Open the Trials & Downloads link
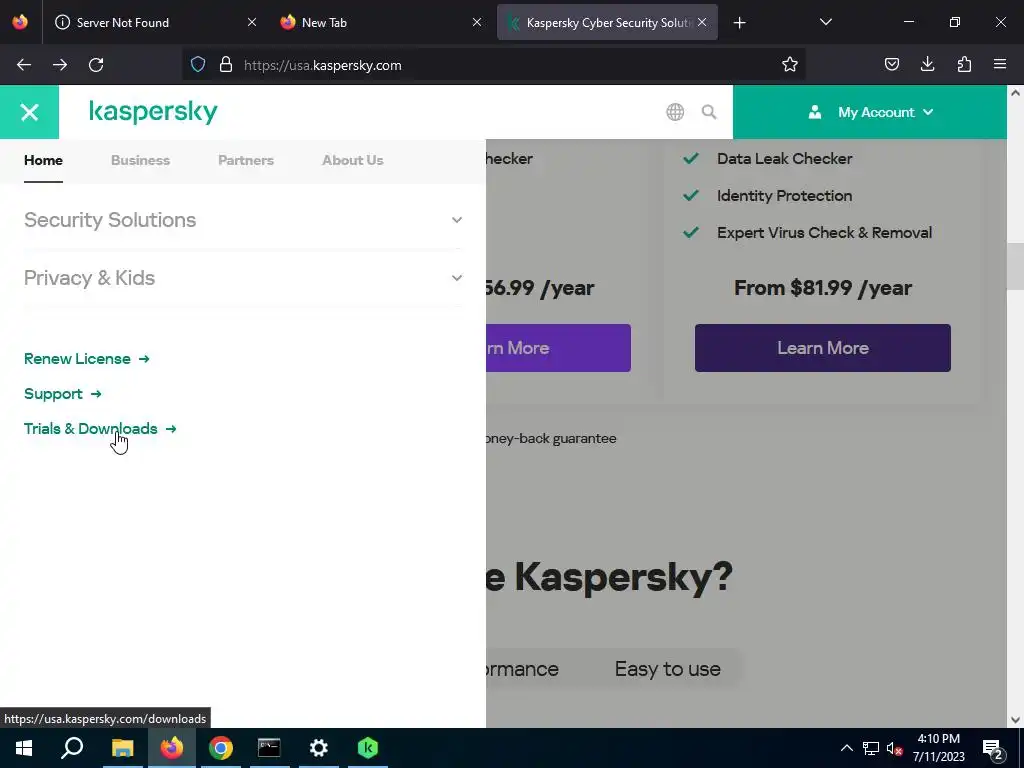The height and width of the screenshot is (768, 1024). click(100, 429)
